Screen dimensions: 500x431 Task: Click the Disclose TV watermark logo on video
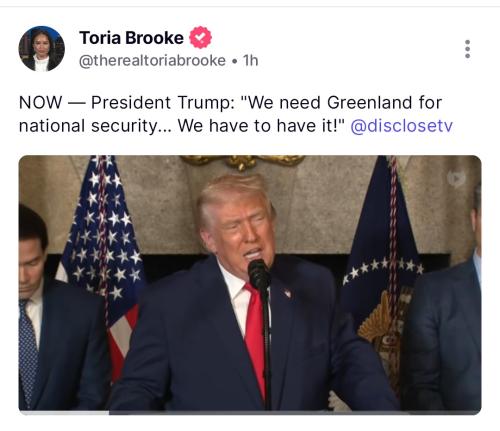coord(456,178)
